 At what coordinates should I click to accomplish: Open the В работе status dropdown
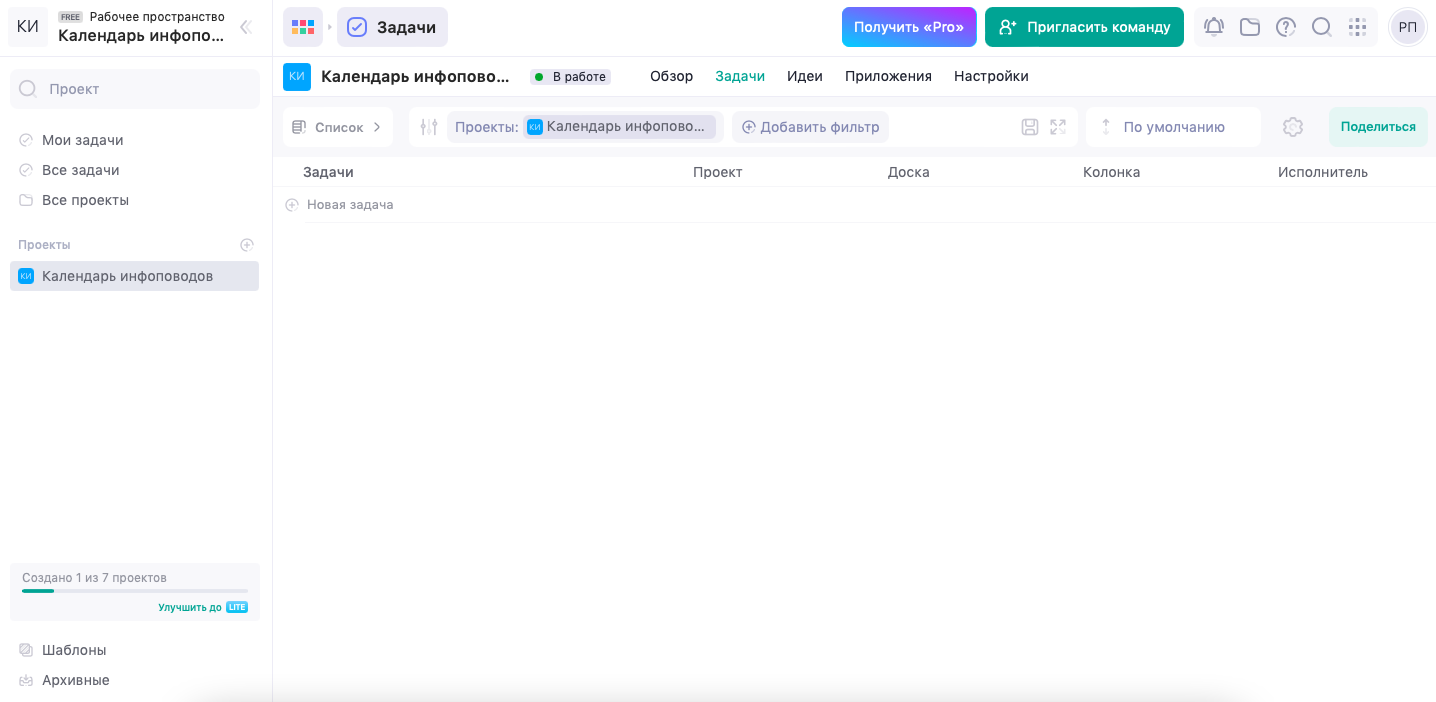coord(570,77)
